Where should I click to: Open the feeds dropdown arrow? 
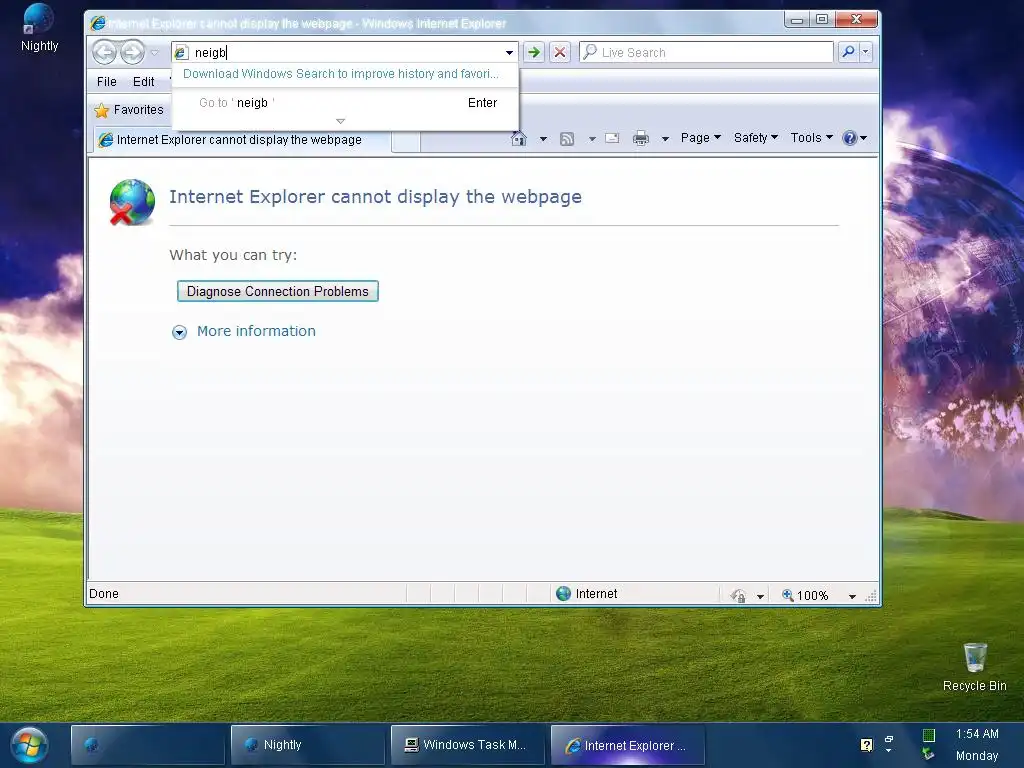592,138
